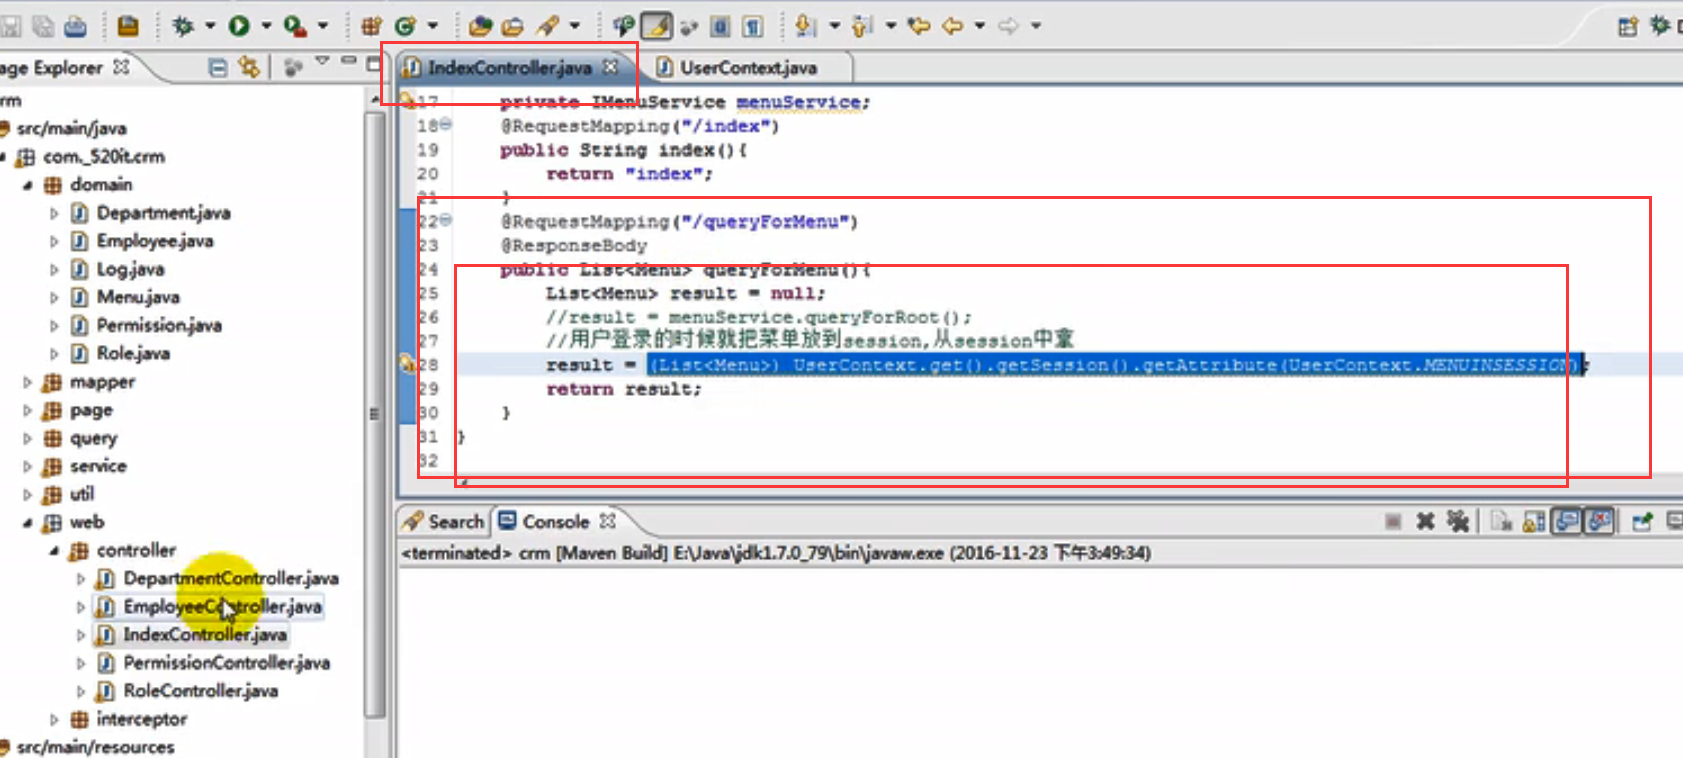Image resolution: width=1683 pixels, height=758 pixels.
Task: Click line 22 fold marker in editor
Action: (x=446, y=220)
